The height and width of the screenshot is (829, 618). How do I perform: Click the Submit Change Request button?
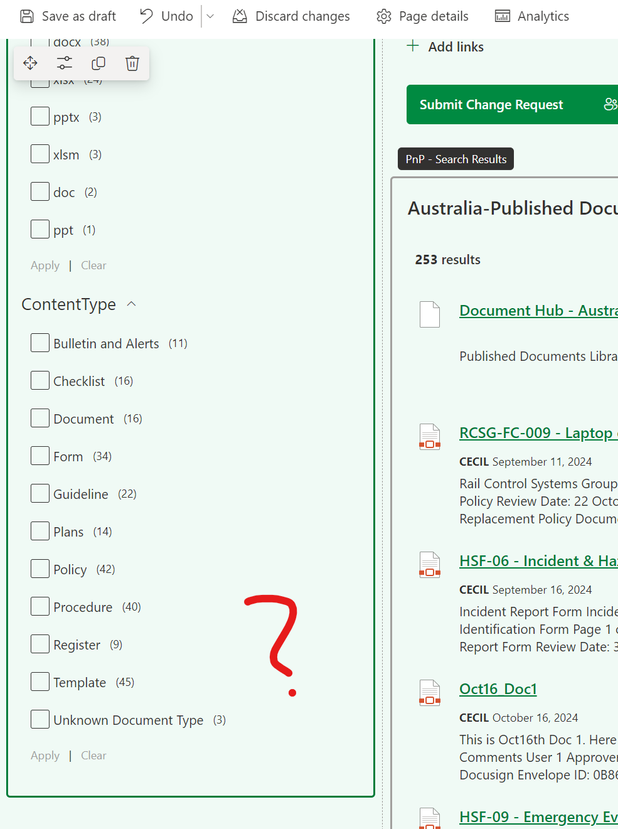pyautogui.click(x=512, y=104)
